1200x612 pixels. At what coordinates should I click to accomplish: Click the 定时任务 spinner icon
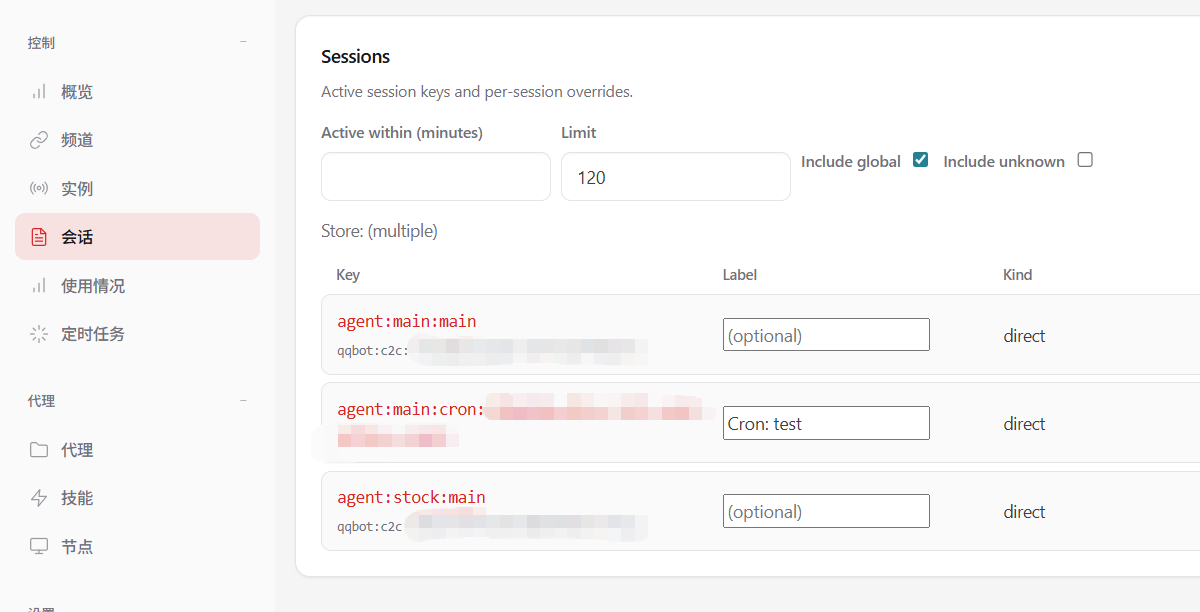pyautogui.click(x=39, y=334)
